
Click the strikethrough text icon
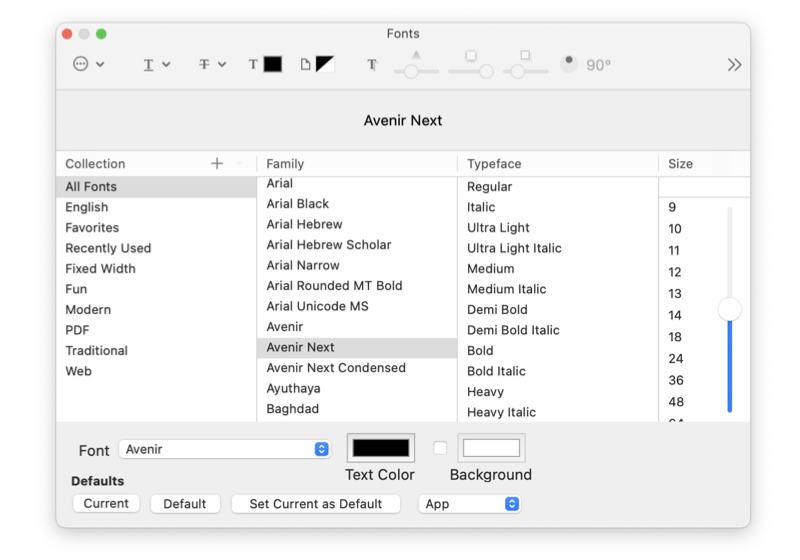point(204,64)
